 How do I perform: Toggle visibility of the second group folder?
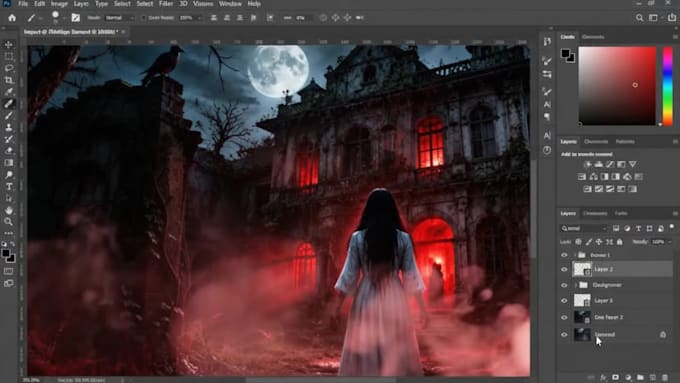pyautogui.click(x=564, y=285)
